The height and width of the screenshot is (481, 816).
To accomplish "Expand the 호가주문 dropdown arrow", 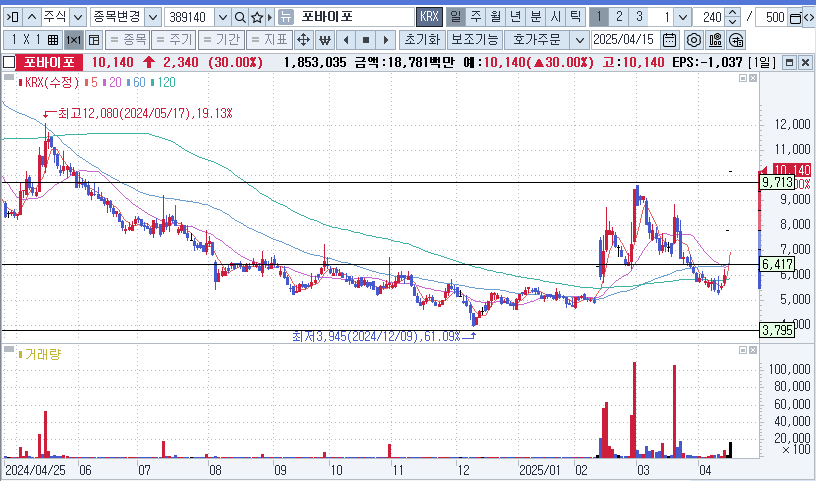I will [x=579, y=40].
